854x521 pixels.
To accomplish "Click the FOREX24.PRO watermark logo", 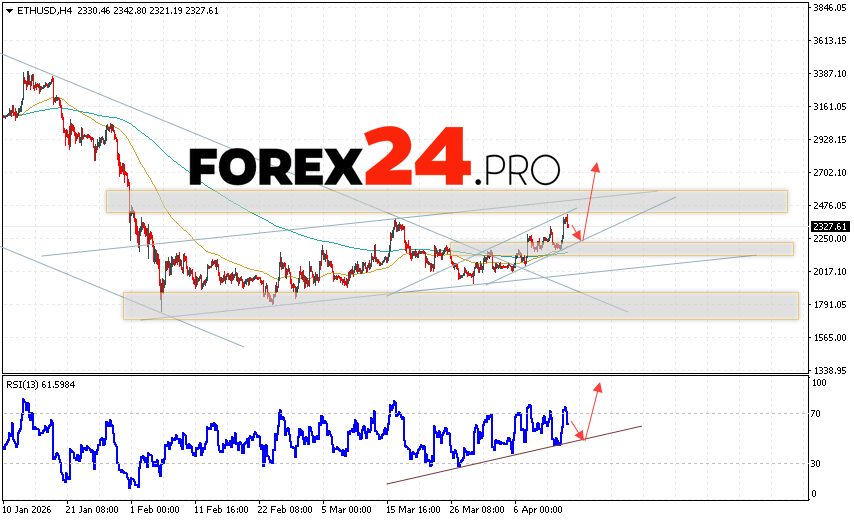I will [x=375, y=160].
